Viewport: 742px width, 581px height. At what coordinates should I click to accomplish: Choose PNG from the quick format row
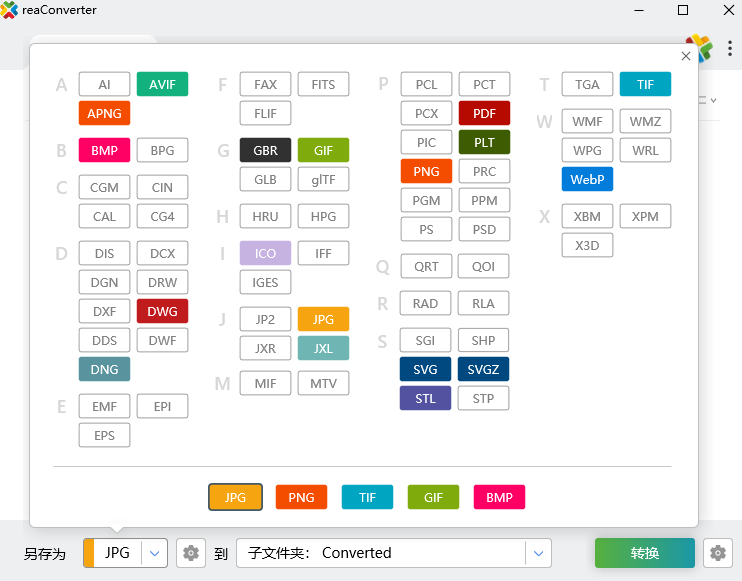coord(301,497)
